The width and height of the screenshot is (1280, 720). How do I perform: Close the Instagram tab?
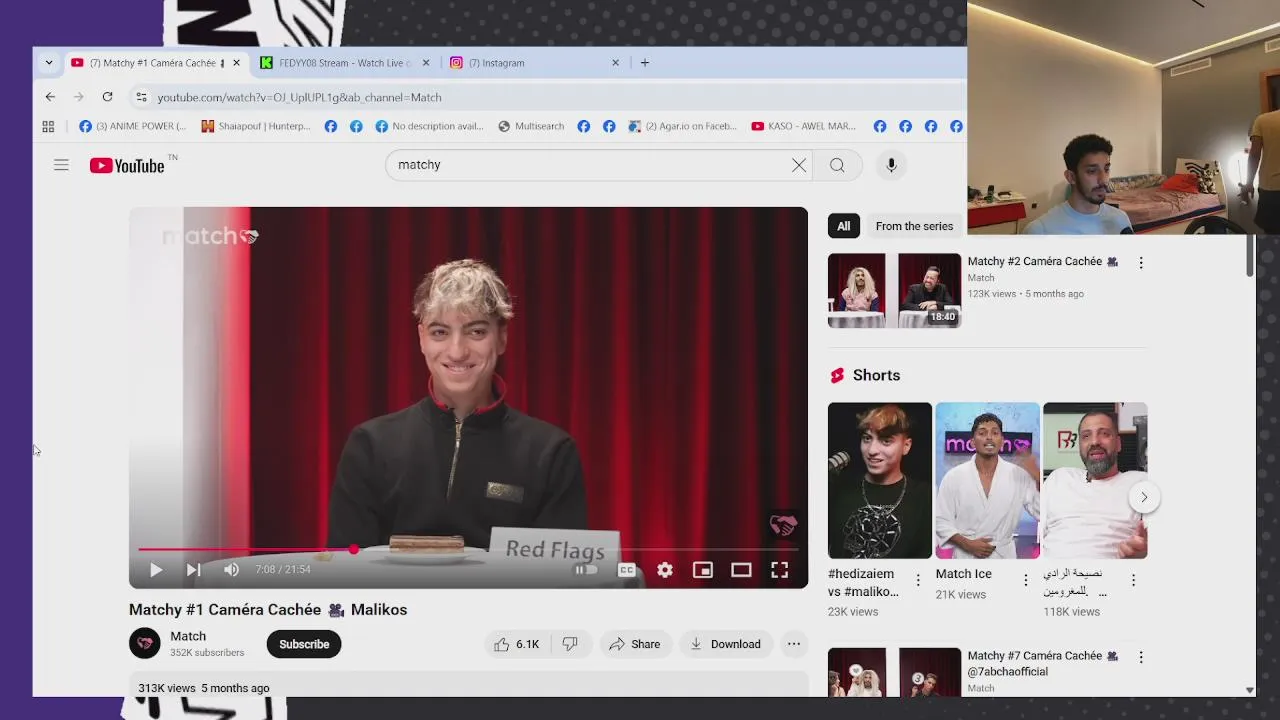[x=615, y=63]
